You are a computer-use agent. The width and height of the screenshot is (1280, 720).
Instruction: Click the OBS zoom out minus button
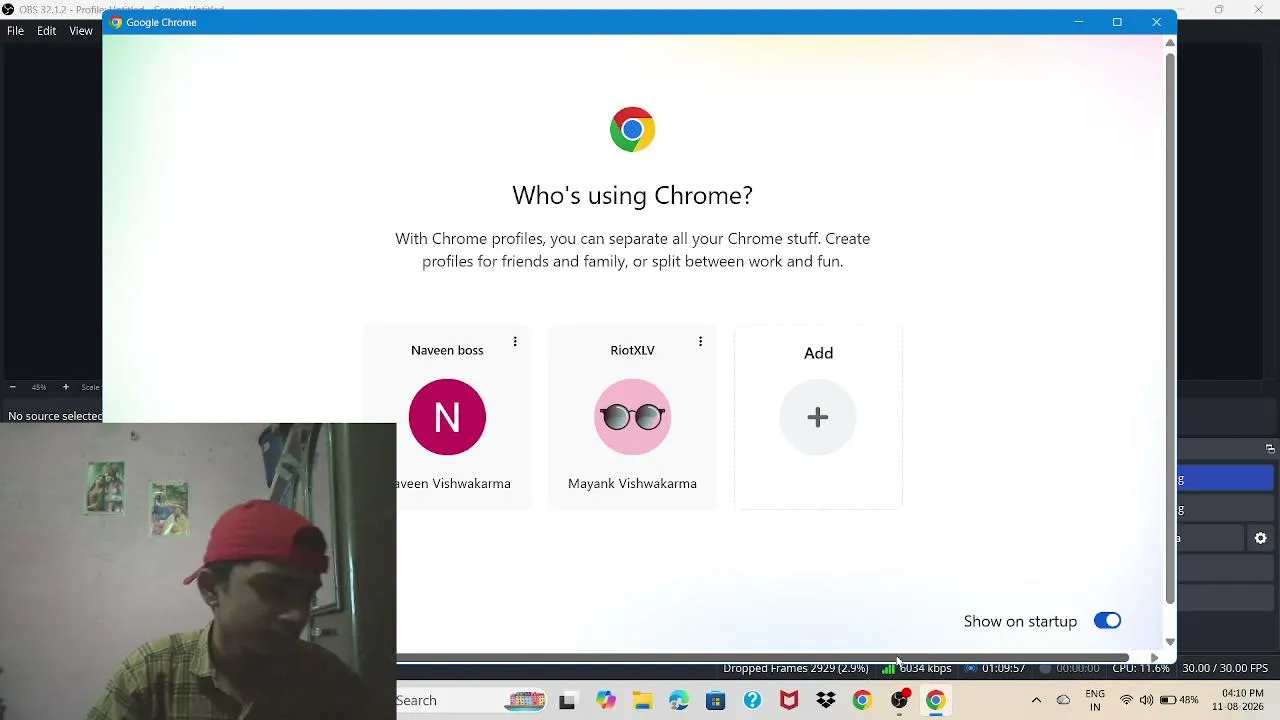pos(12,387)
